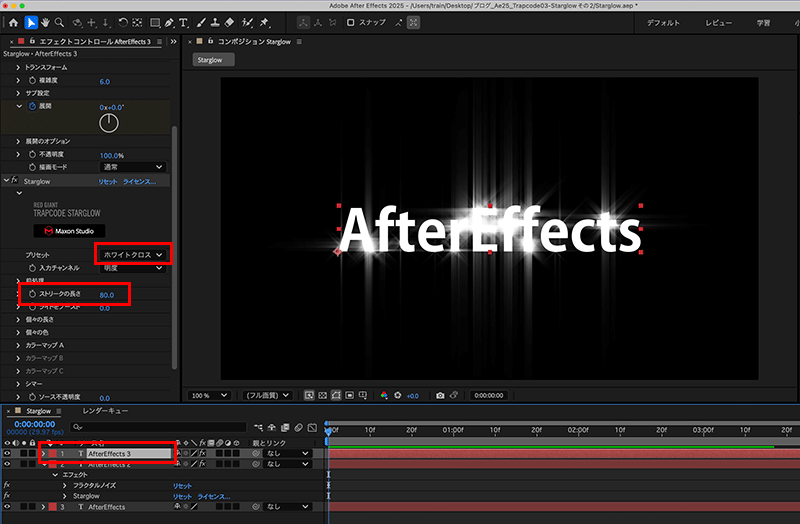Click the motion blur timeline icon
Screen dimensions: 800x524
pyautogui.click(x=298, y=428)
